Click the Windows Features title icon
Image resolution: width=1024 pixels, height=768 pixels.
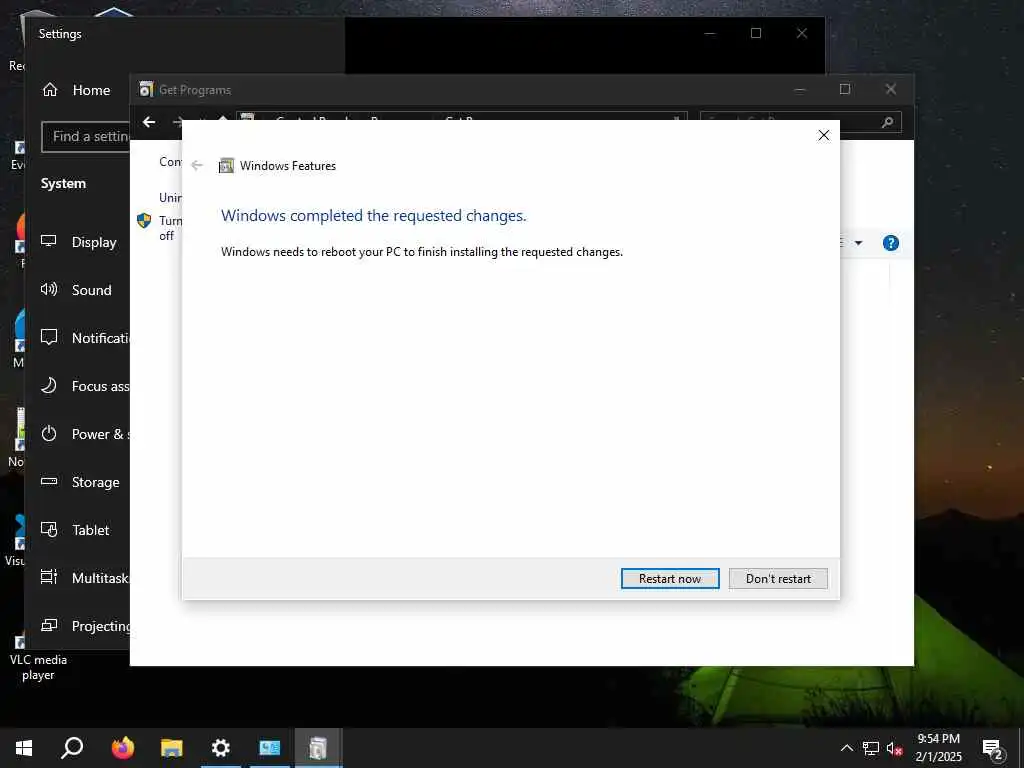tap(226, 166)
